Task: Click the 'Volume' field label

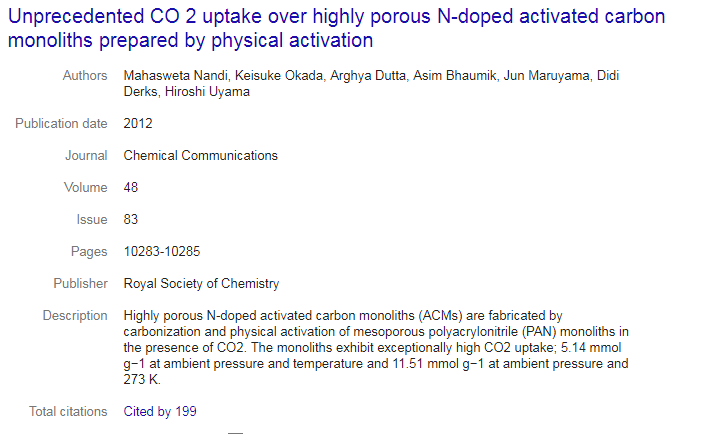Action: click(86, 187)
